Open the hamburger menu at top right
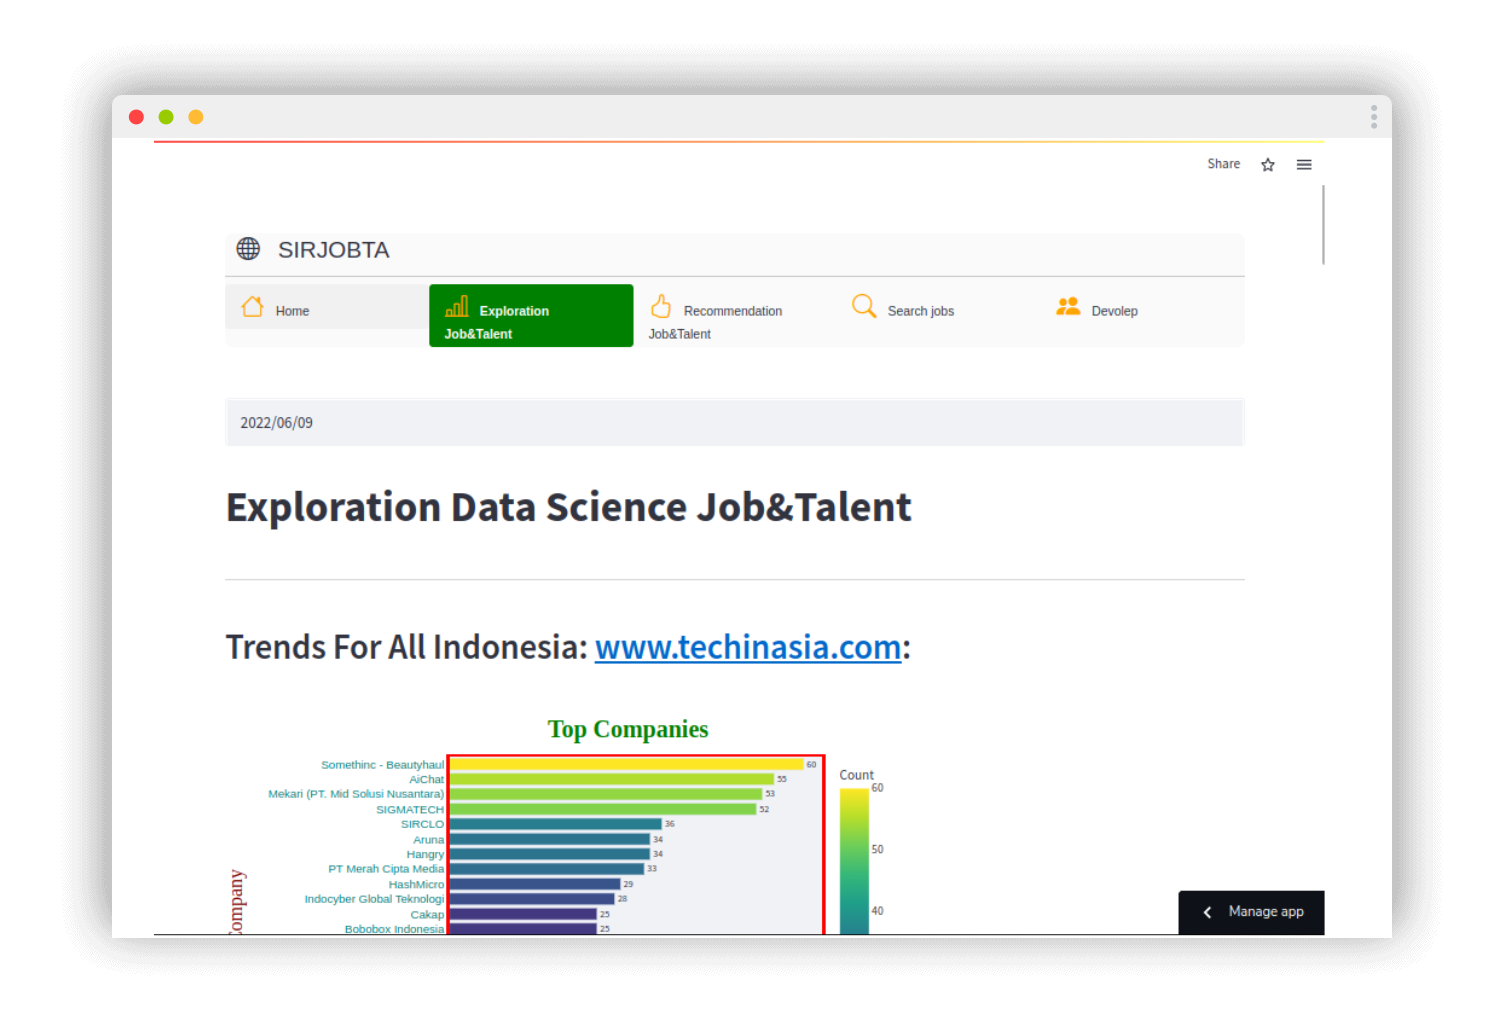Image resolution: width=1504 pixels, height=1018 pixels. 1304,165
